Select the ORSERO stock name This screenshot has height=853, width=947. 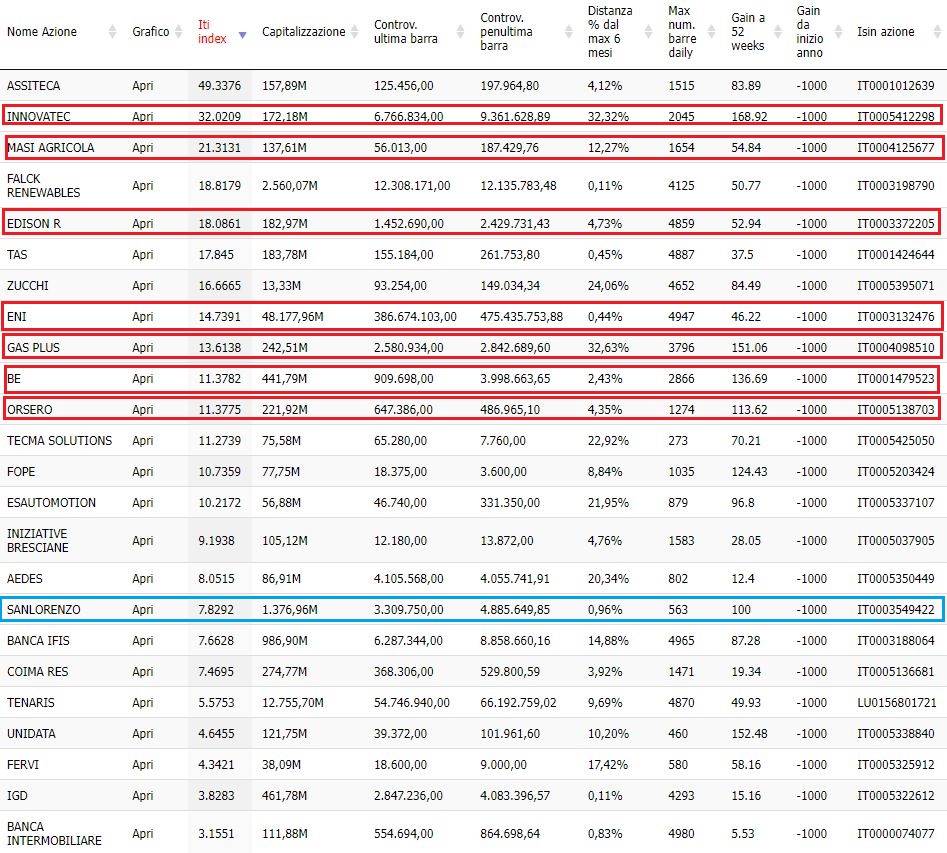click(30, 410)
